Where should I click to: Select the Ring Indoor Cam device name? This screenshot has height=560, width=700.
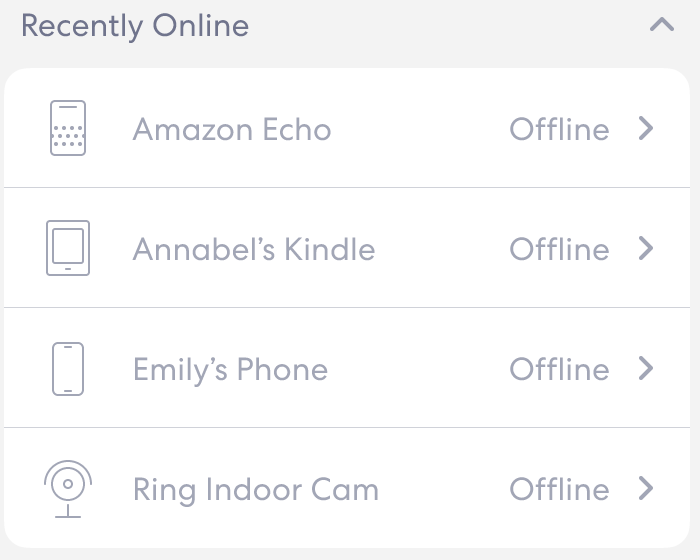click(x=256, y=489)
